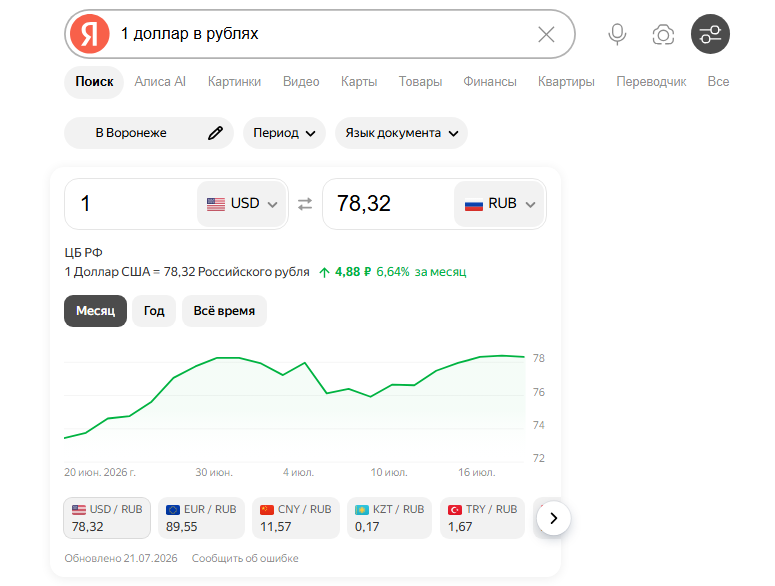
Task: Select the Месяц chart period
Action: click(95, 311)
